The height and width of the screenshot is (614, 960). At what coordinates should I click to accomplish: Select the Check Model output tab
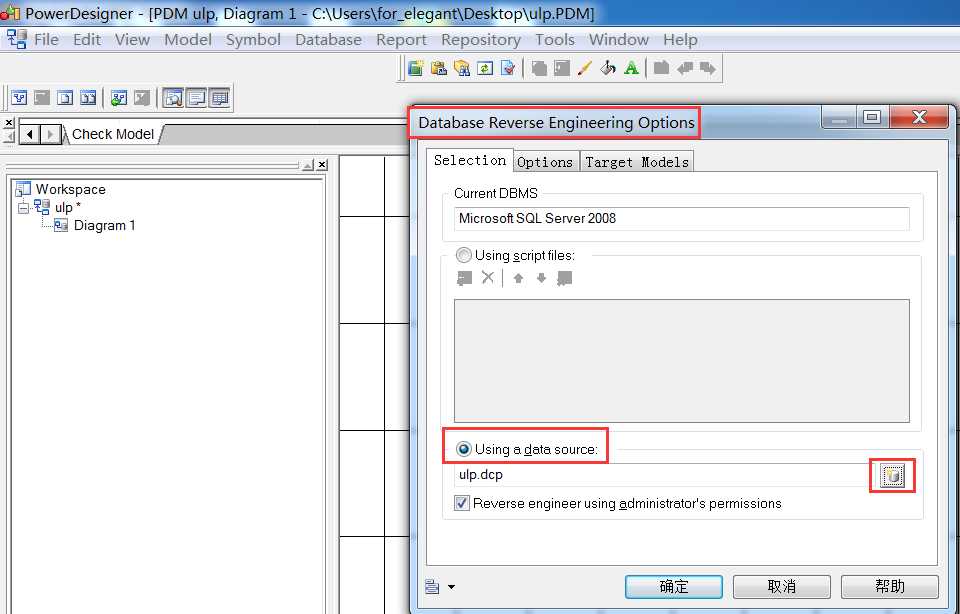tap(113, 134)
